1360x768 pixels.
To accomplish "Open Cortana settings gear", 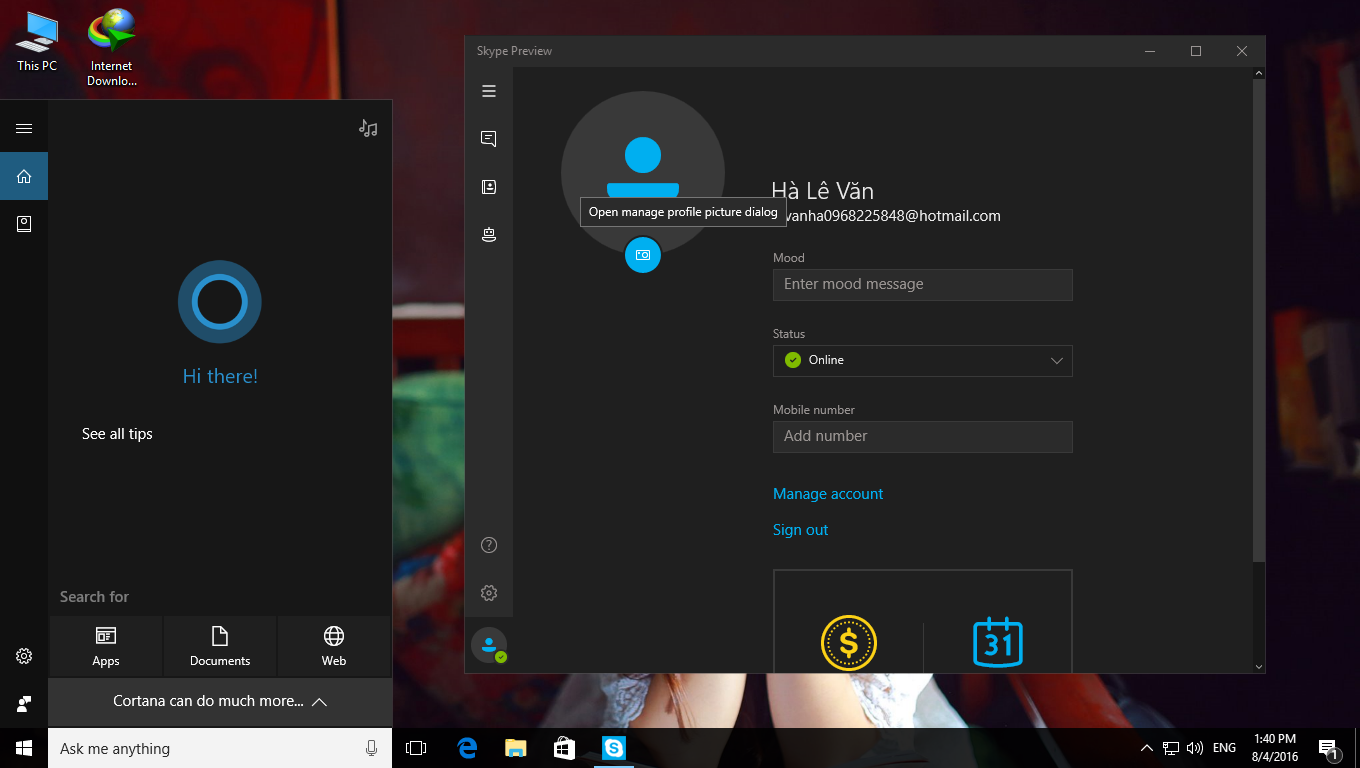I will (24, 656).
